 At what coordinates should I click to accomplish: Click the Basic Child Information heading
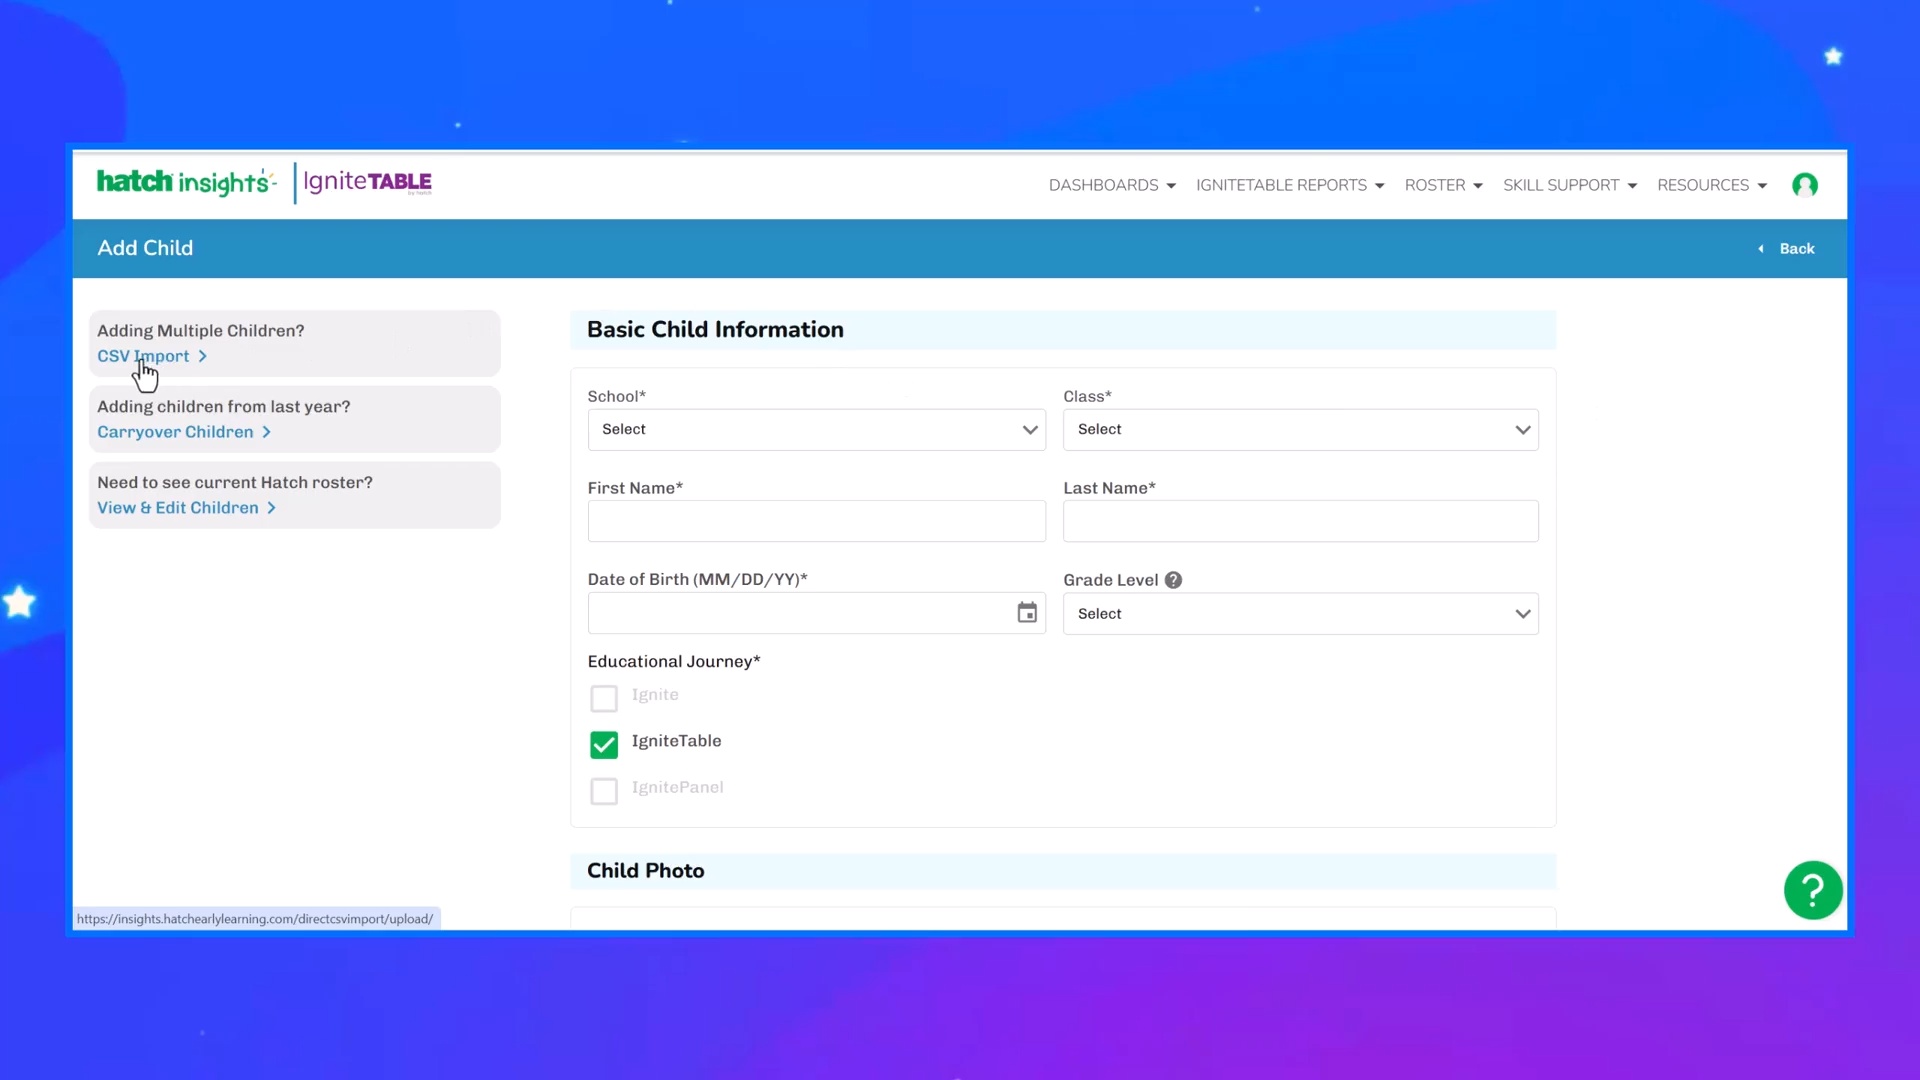(715, 330)
